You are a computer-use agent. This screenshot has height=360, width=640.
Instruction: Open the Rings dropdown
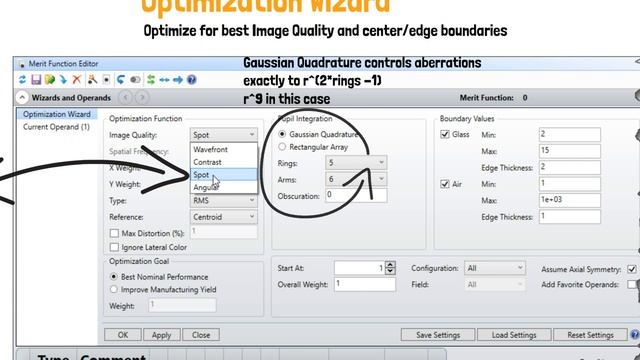pos(356,163)
